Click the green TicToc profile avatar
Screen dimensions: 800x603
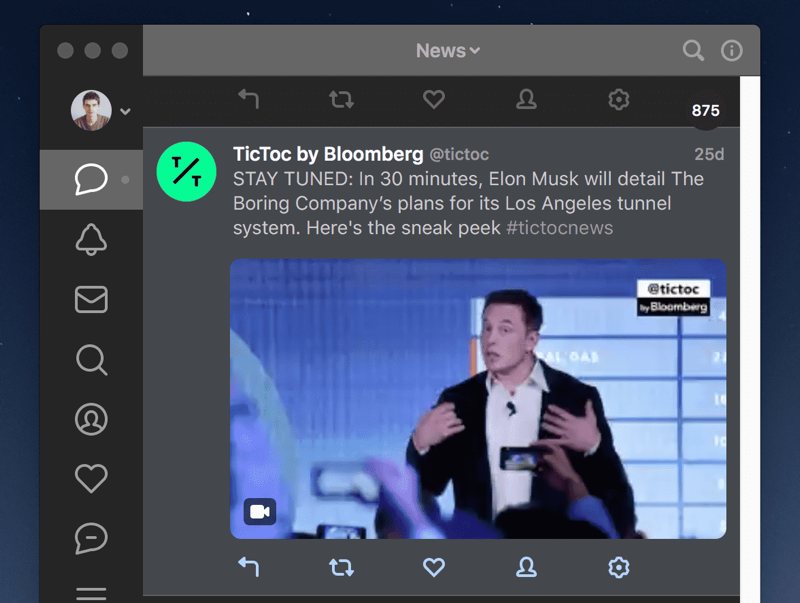pyautogui.click(x=186, y=171)
